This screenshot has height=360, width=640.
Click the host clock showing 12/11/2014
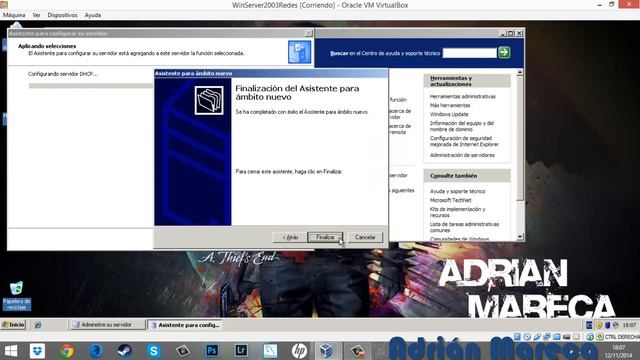pyautogui.click(x=619, y=352)
